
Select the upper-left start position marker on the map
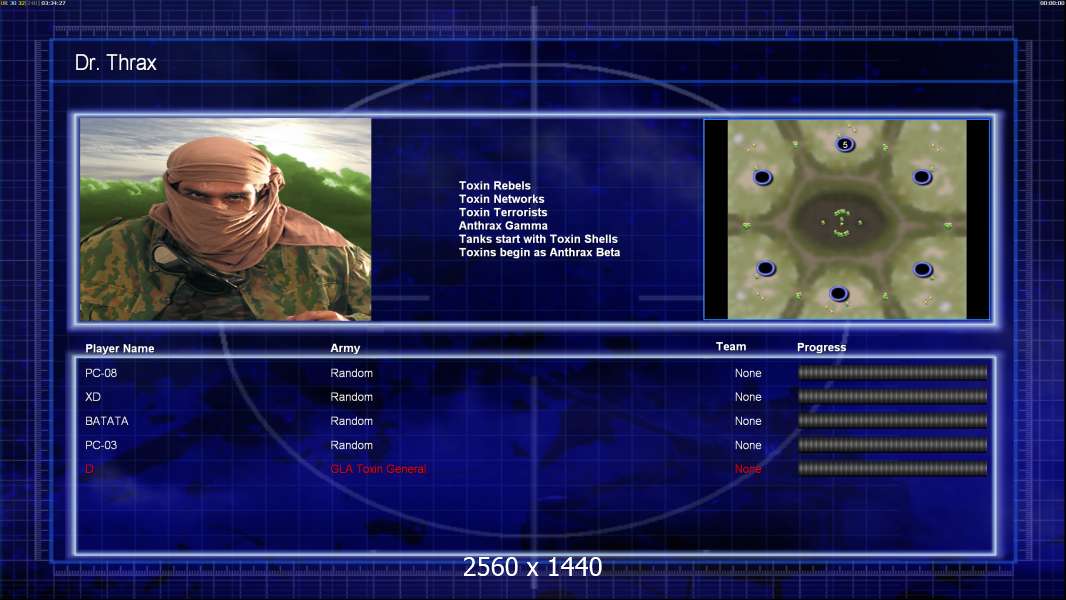(x=763, y=177)
